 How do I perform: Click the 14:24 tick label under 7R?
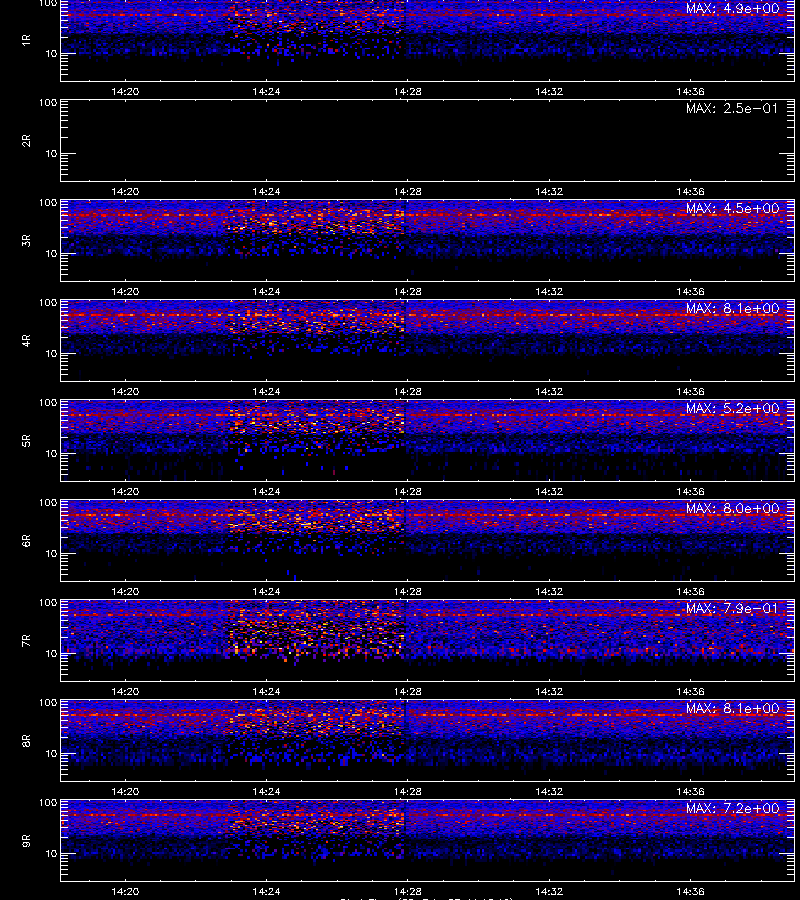(266, 692)
